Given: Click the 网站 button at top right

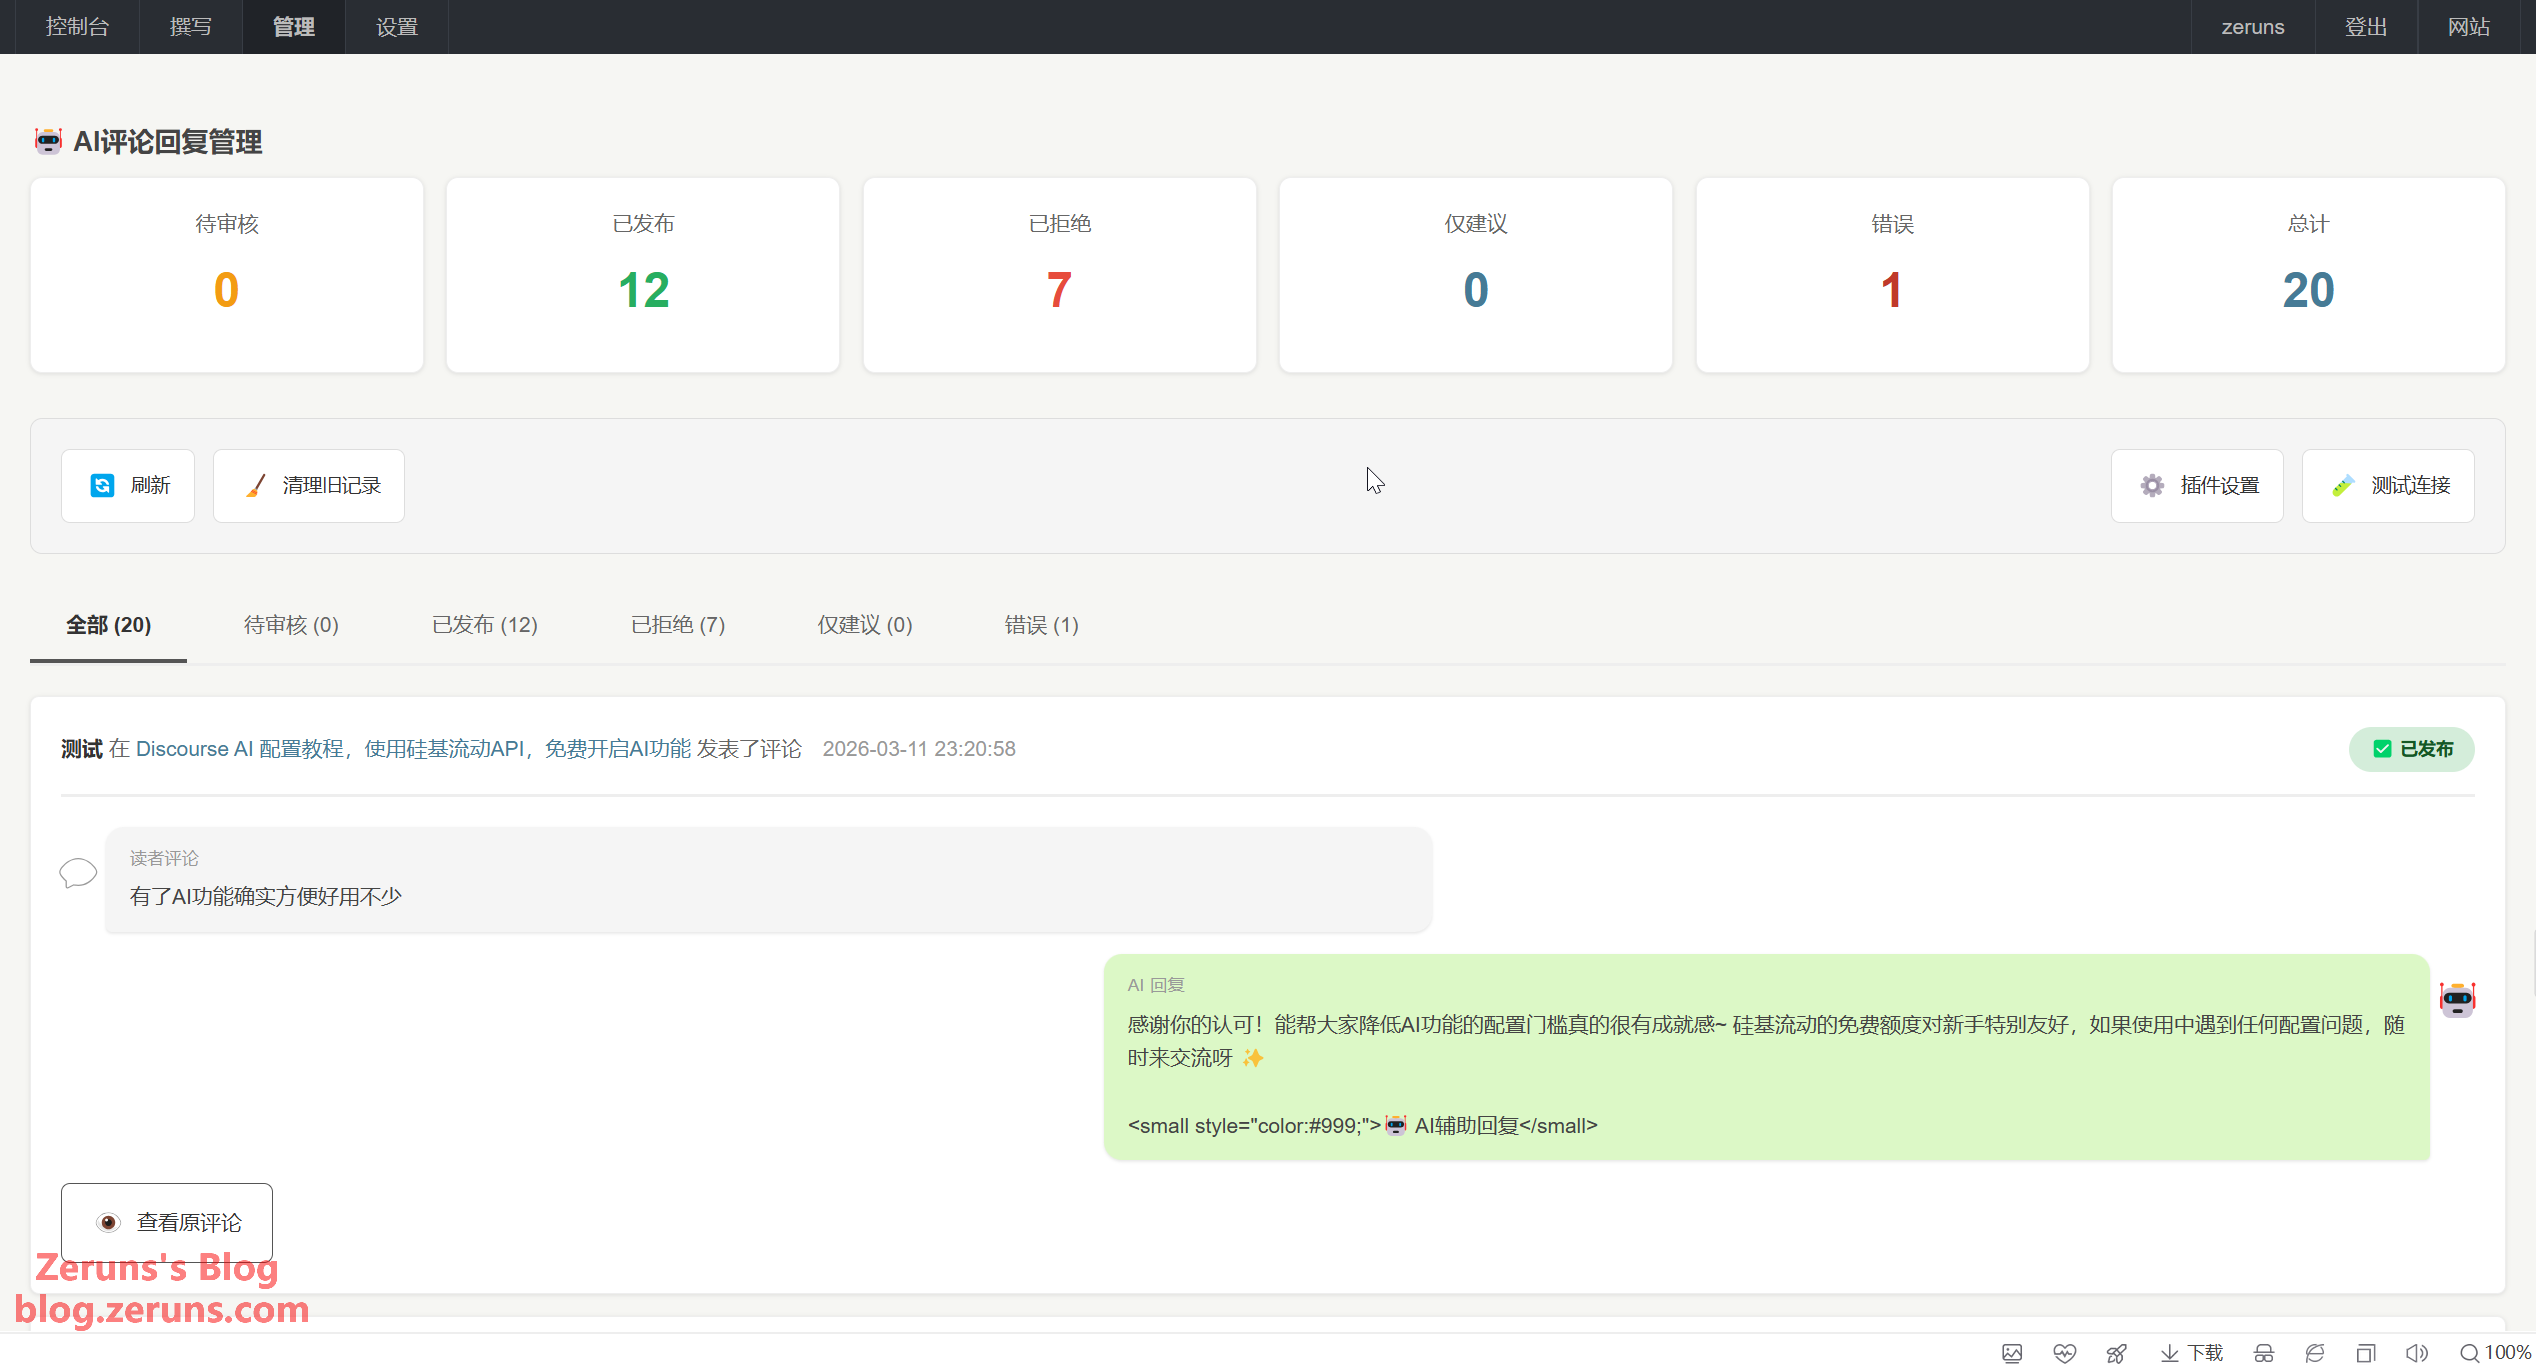Looking at the screenshot, I should coord(2469,26).
